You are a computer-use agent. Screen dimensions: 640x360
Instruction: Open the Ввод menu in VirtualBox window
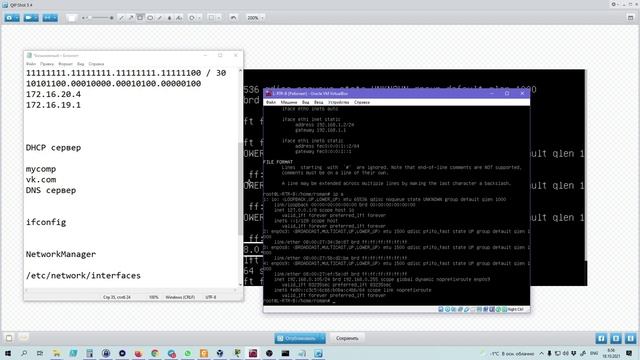coord(318,102)
